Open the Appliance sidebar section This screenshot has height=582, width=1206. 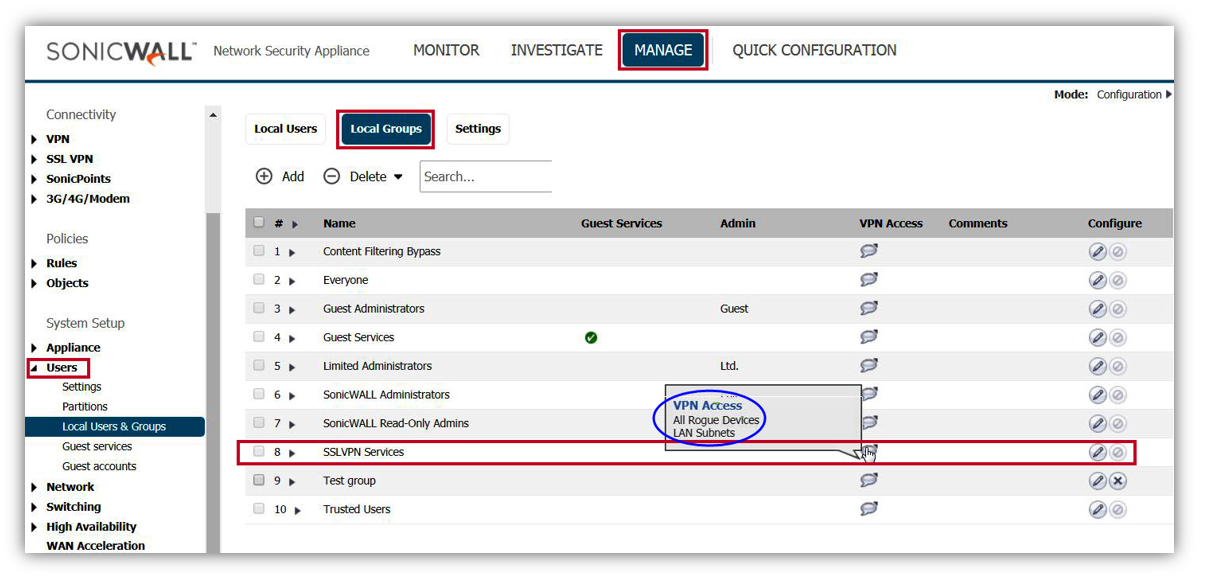(73, 348)
